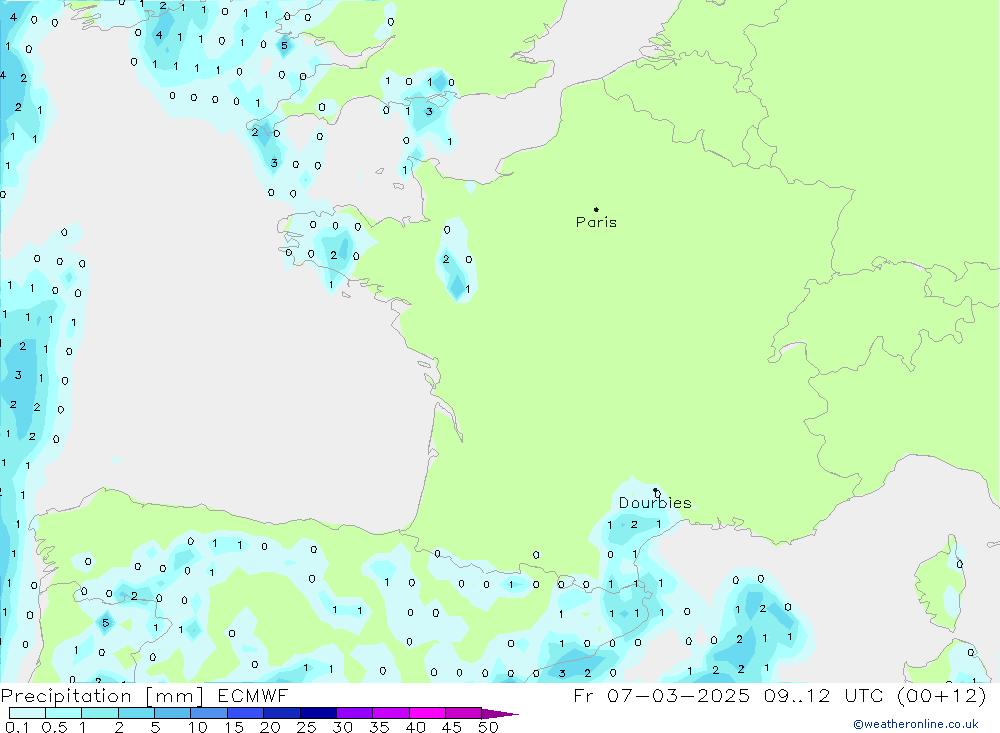Click the legend value 45

(x=452, y=727)
